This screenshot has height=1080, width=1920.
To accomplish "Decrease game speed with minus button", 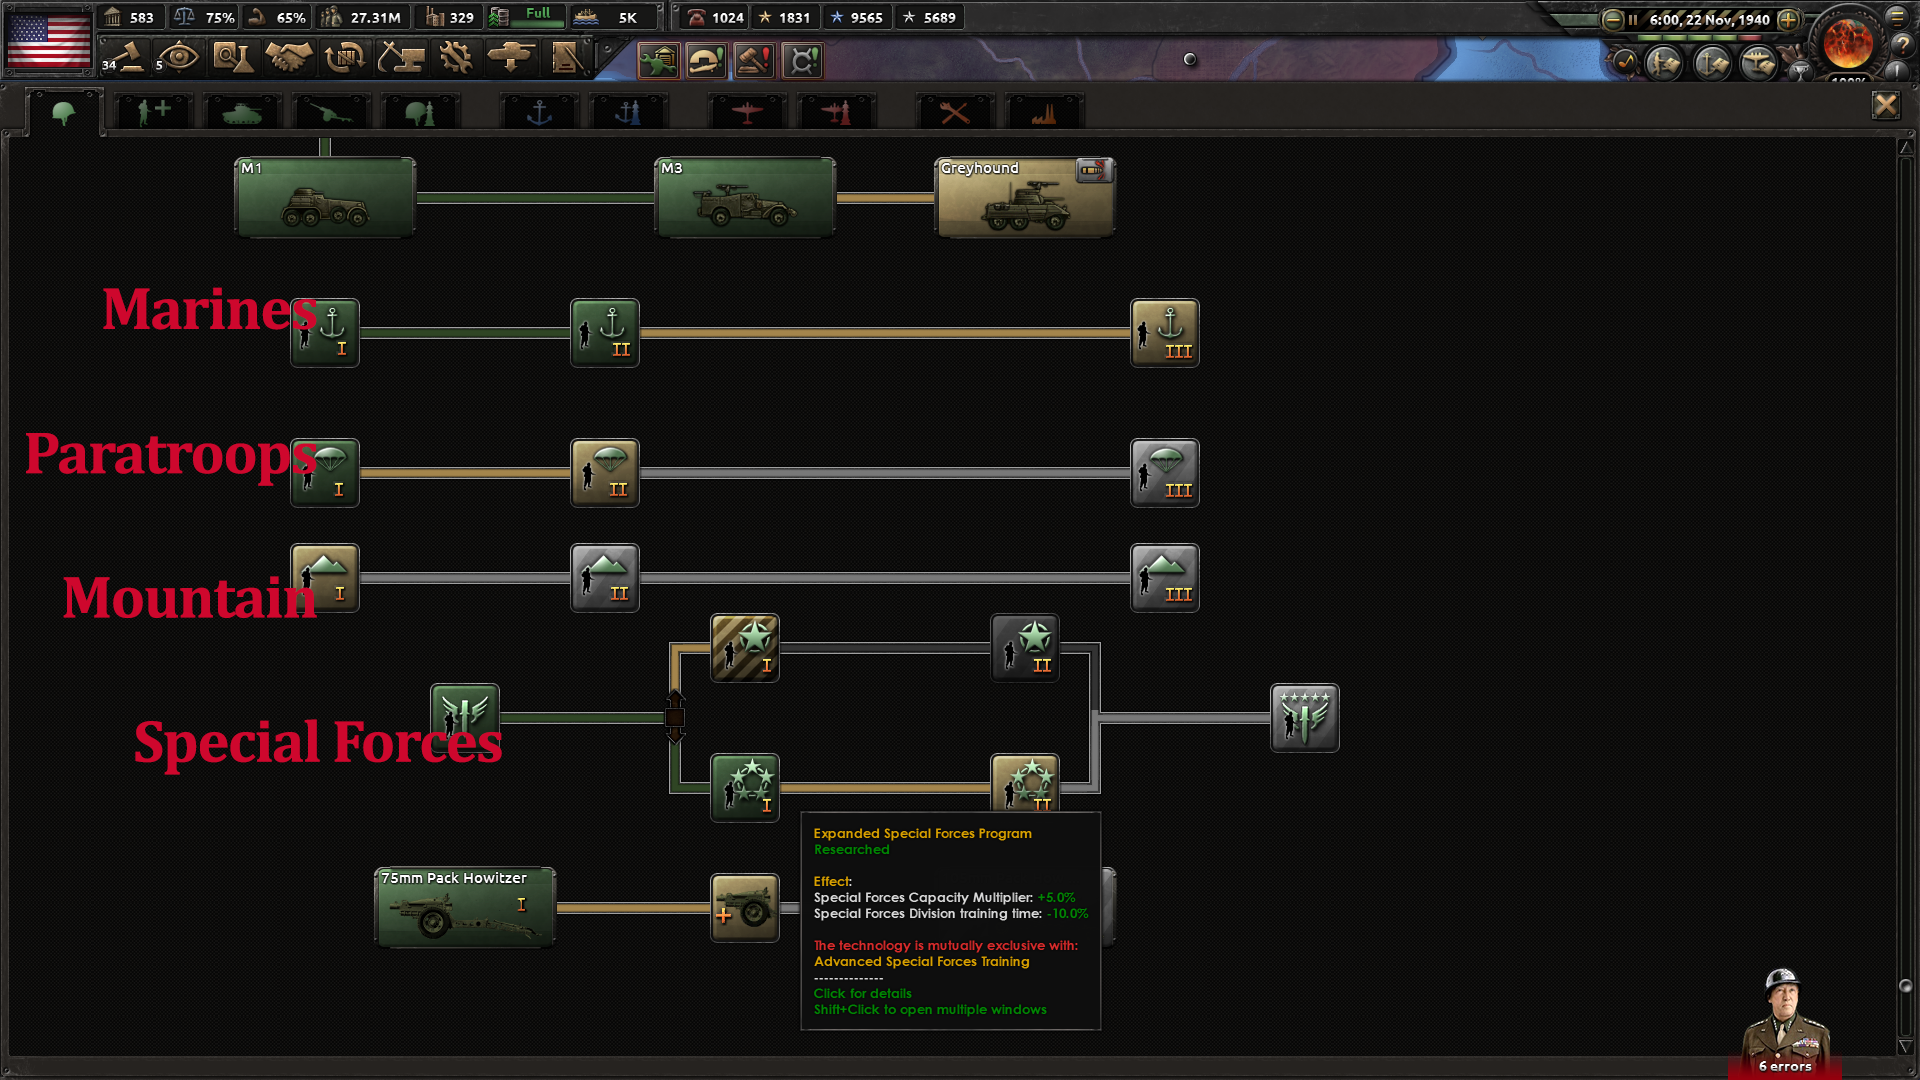I will coord(1612,19).
